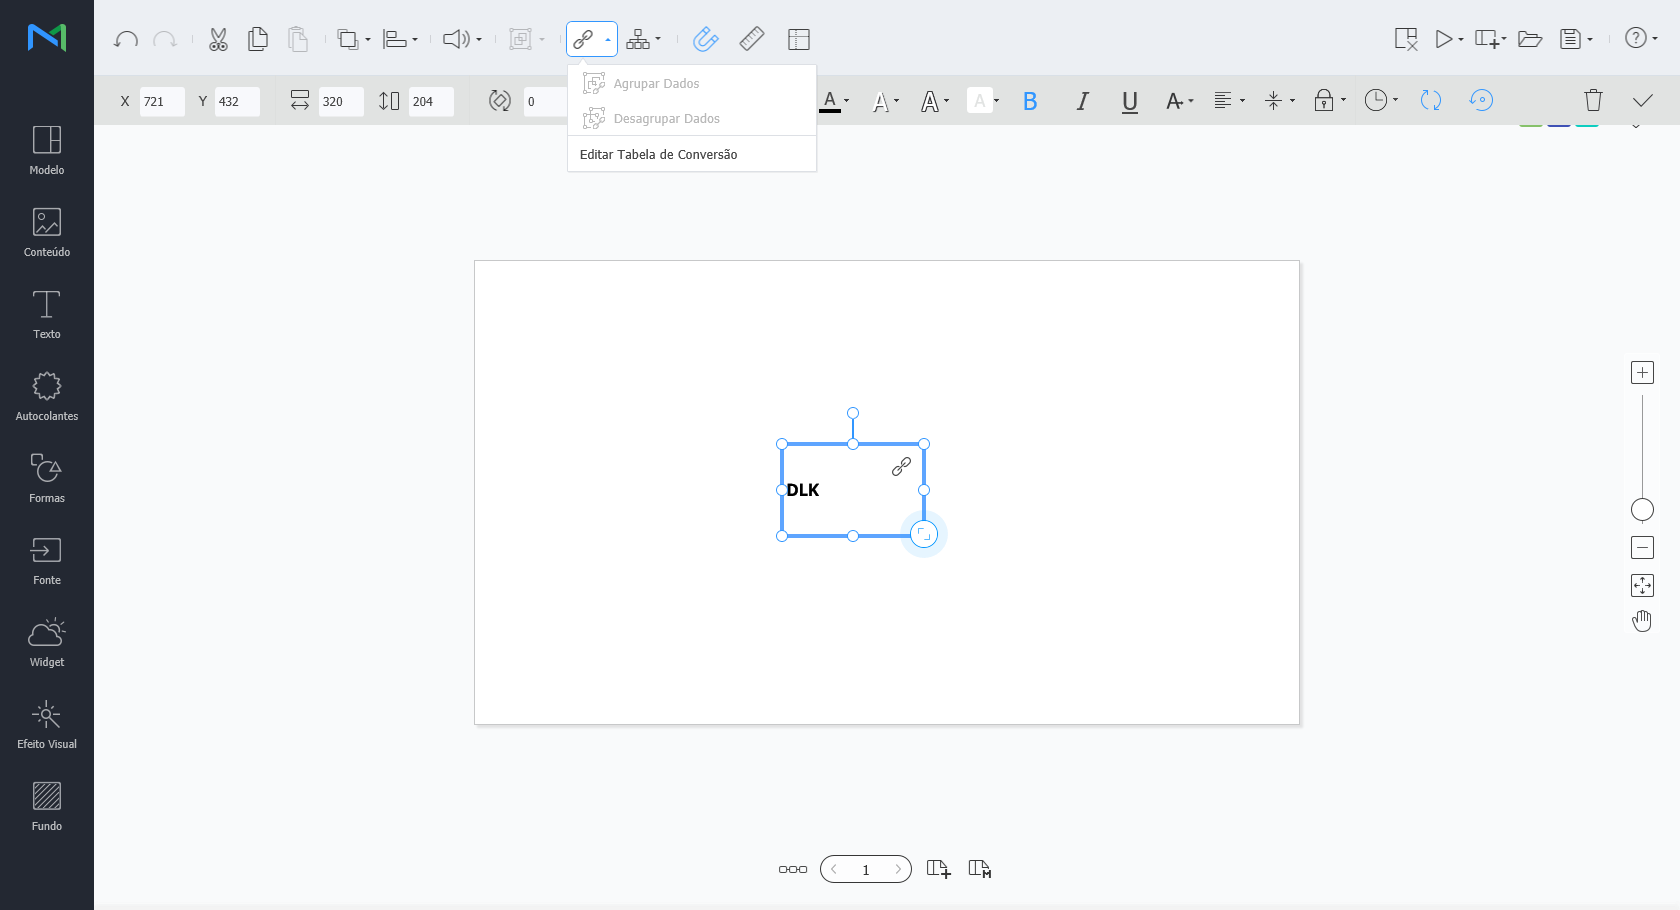Click the undo arrow icon
Screen dimensions: 1680x910
tap(126, 40)
